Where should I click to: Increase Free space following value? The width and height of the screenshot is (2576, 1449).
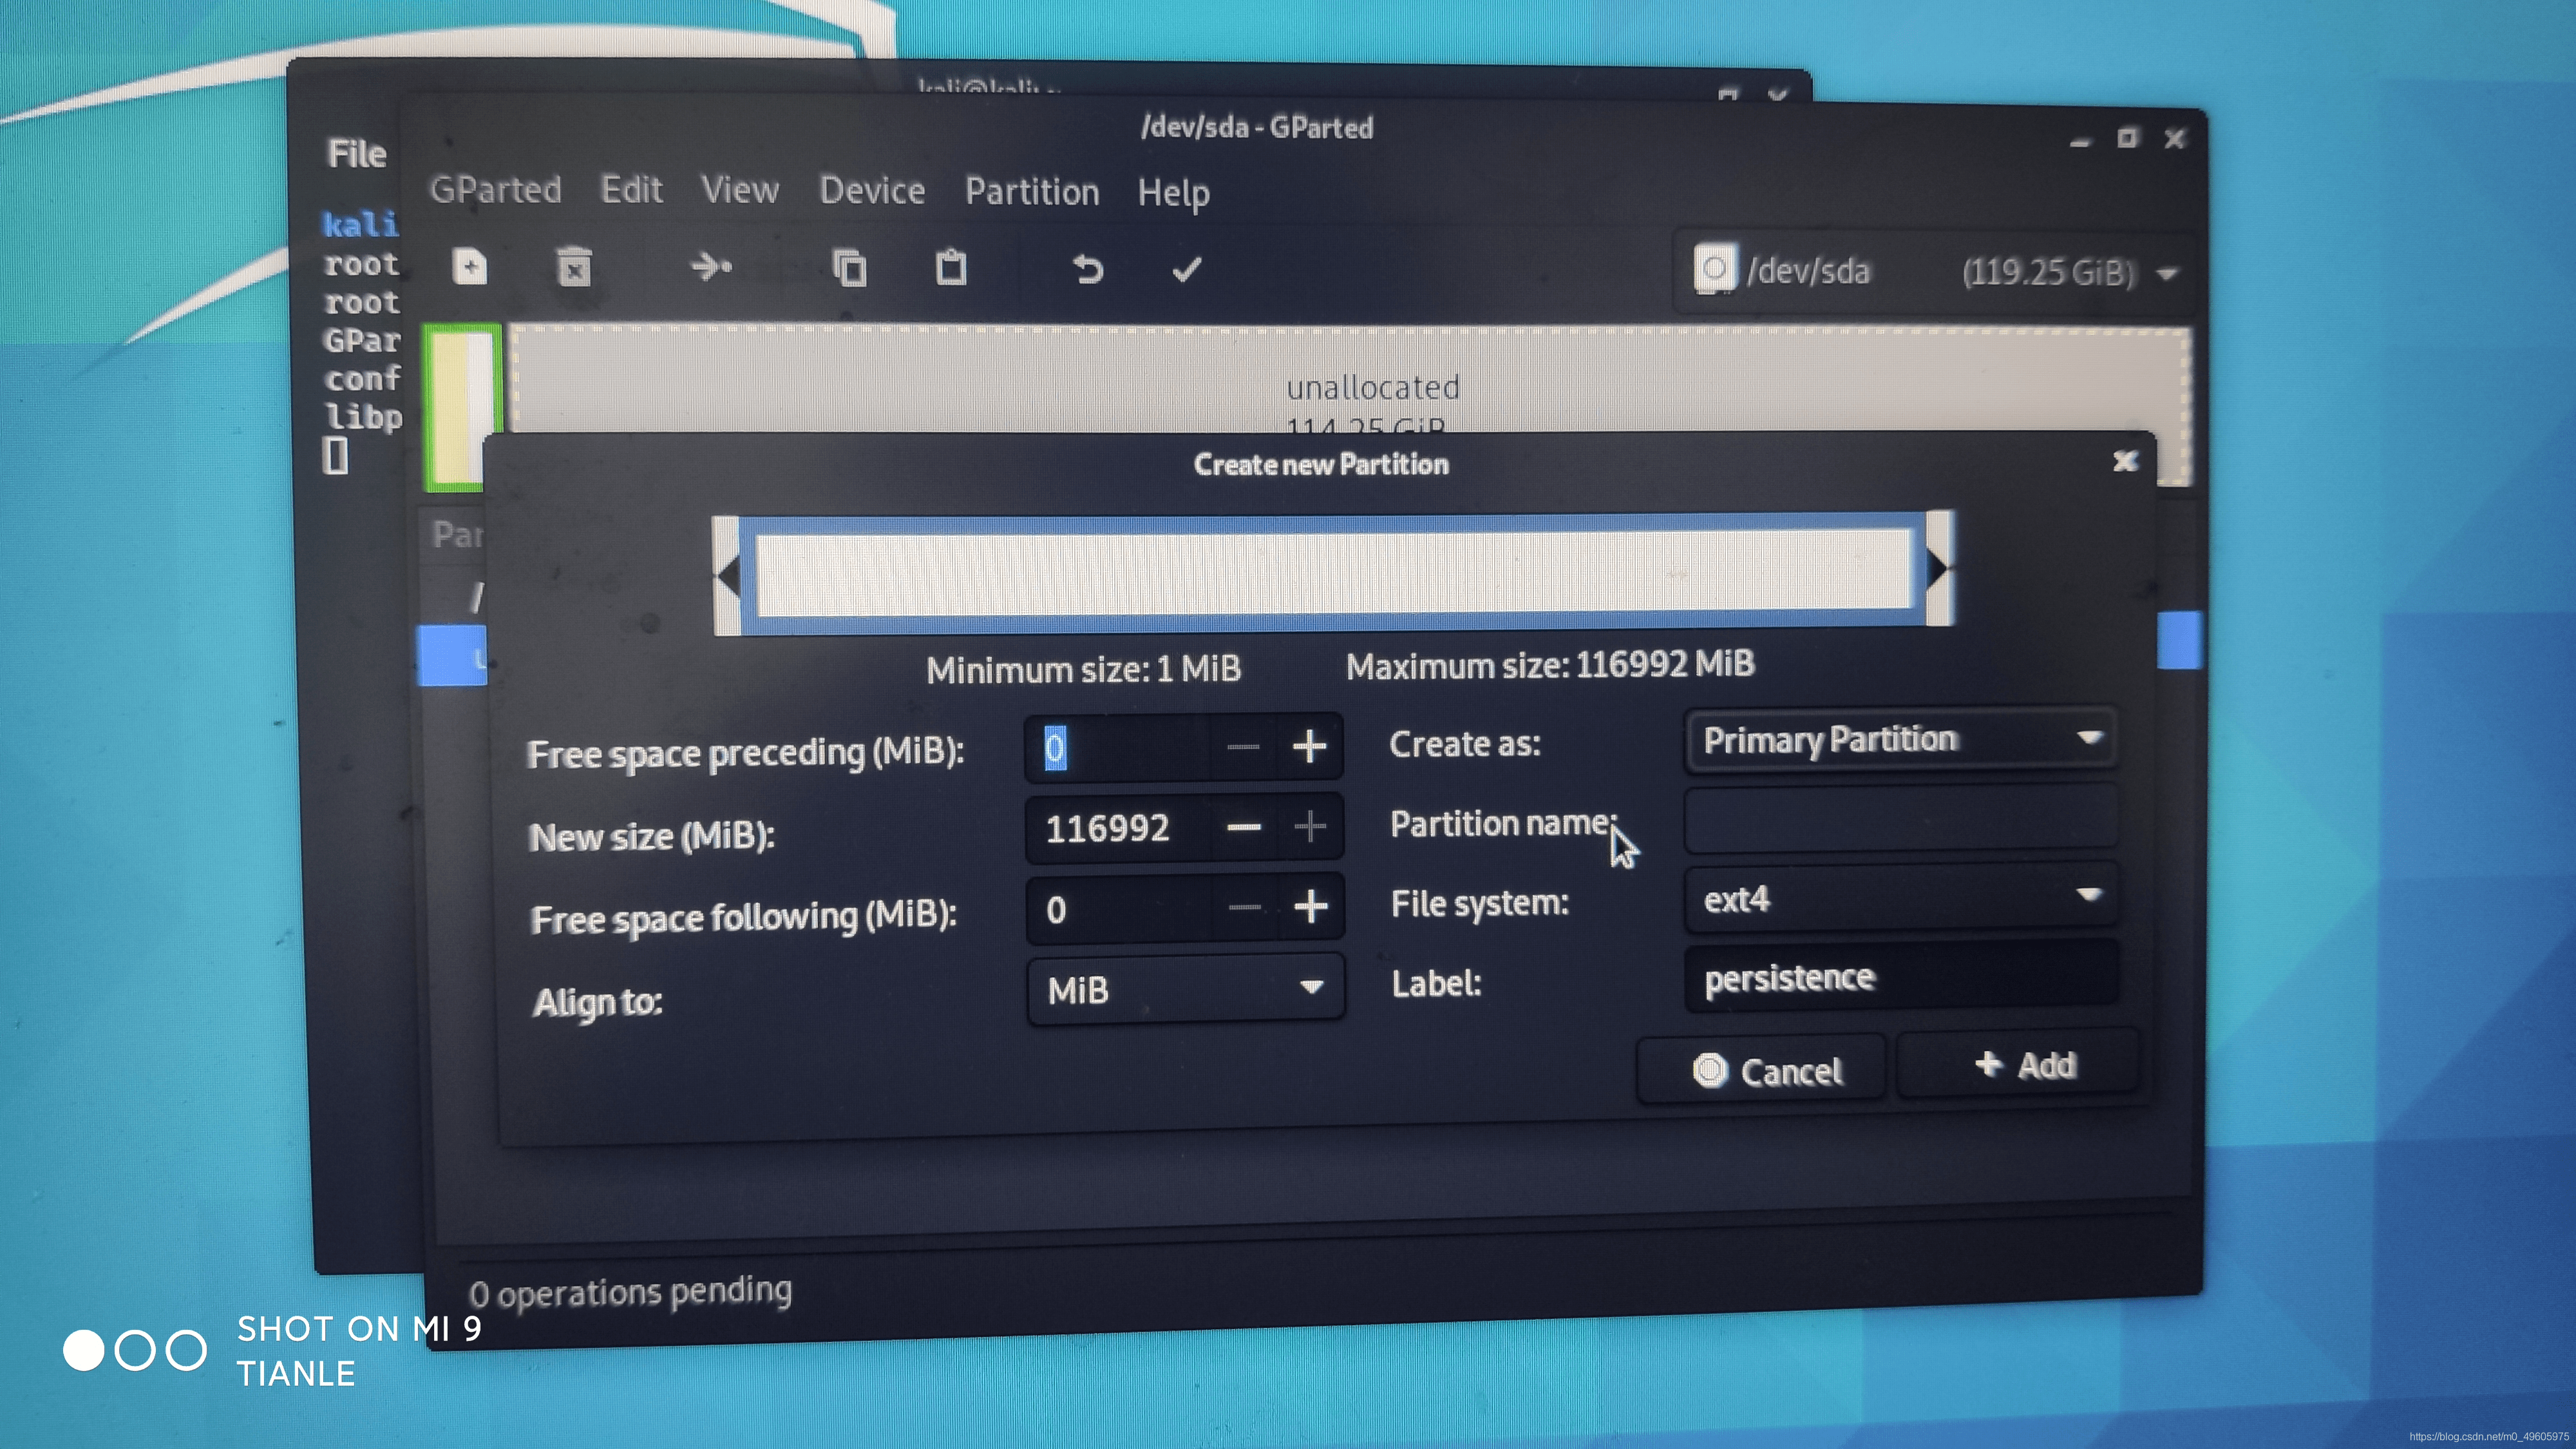1310,907
